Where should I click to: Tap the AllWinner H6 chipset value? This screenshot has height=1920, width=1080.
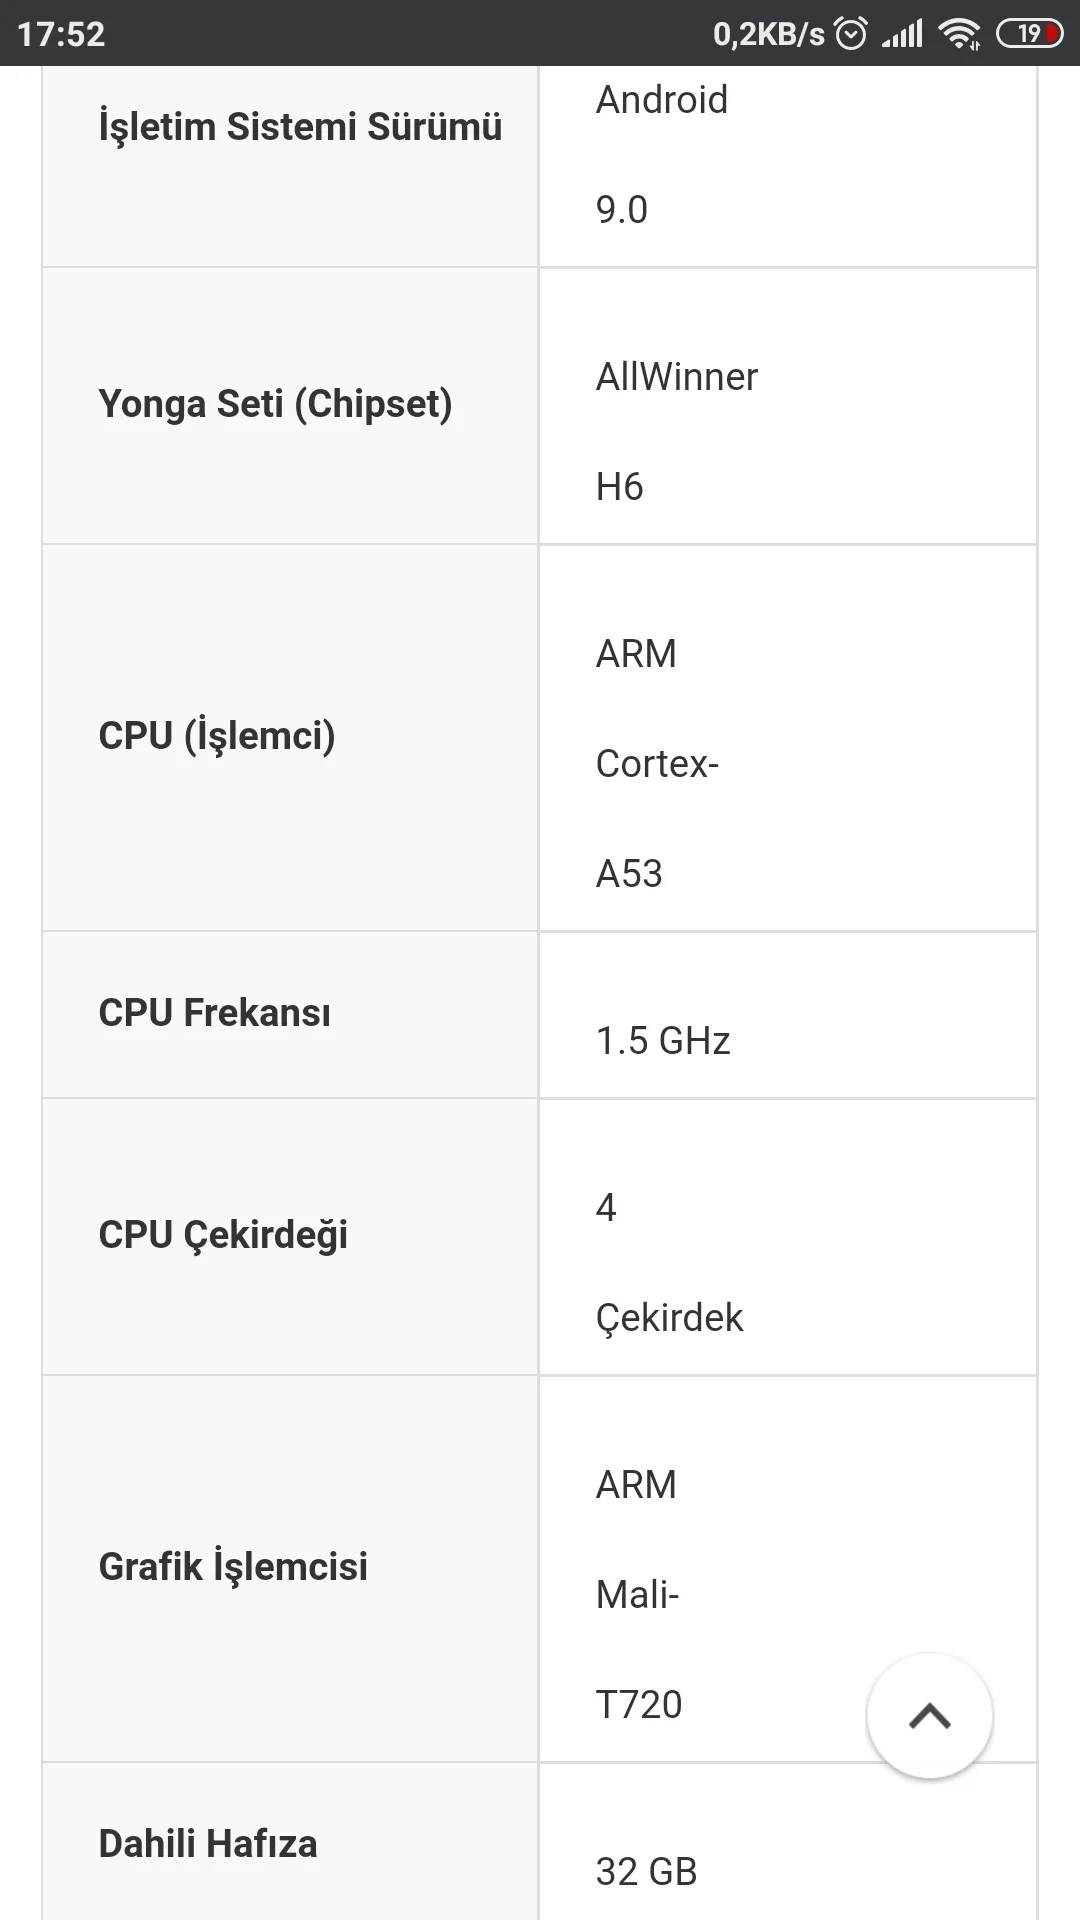pos(677,431)
